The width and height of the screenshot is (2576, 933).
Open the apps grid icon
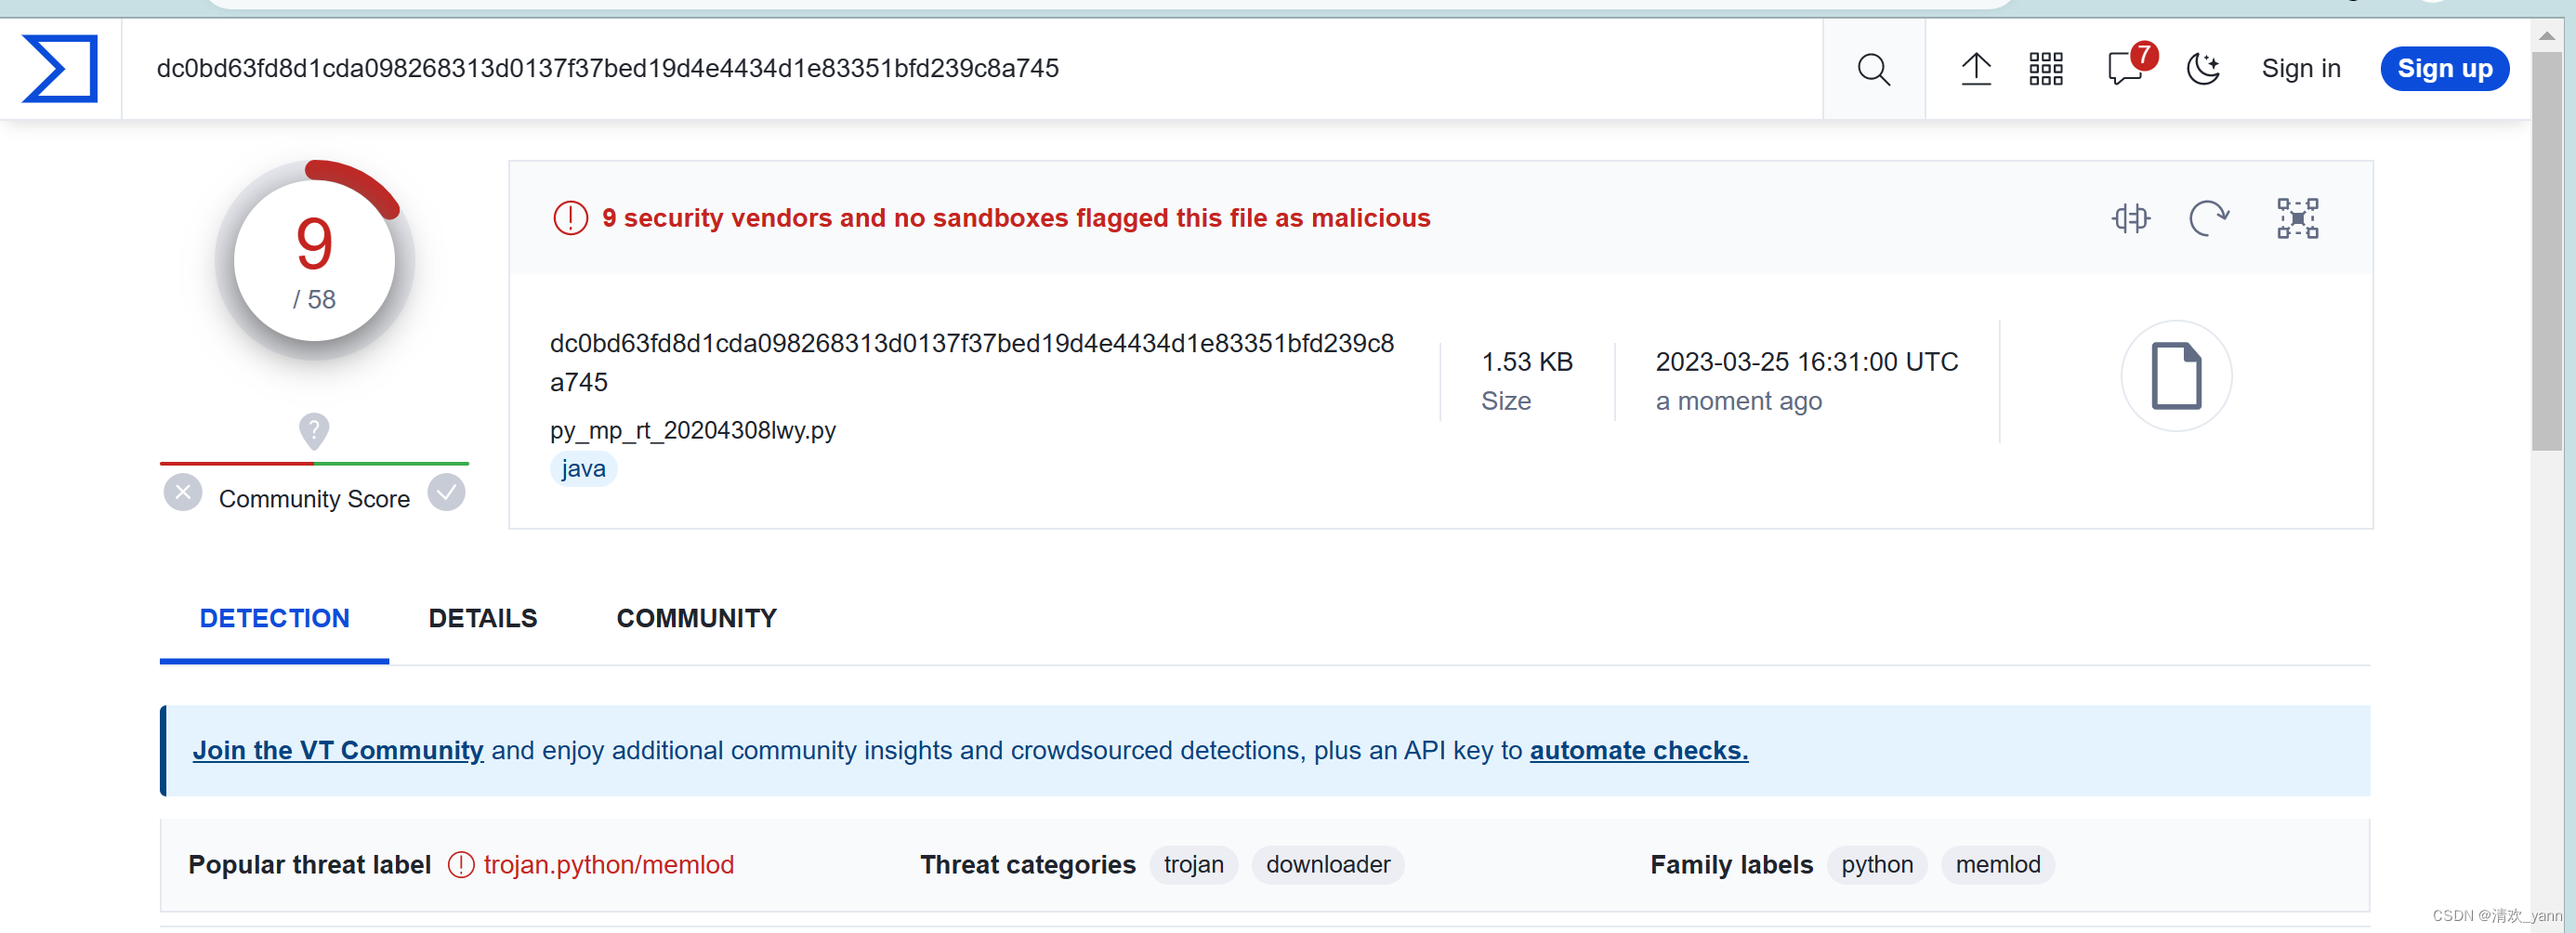point(2045,69)
